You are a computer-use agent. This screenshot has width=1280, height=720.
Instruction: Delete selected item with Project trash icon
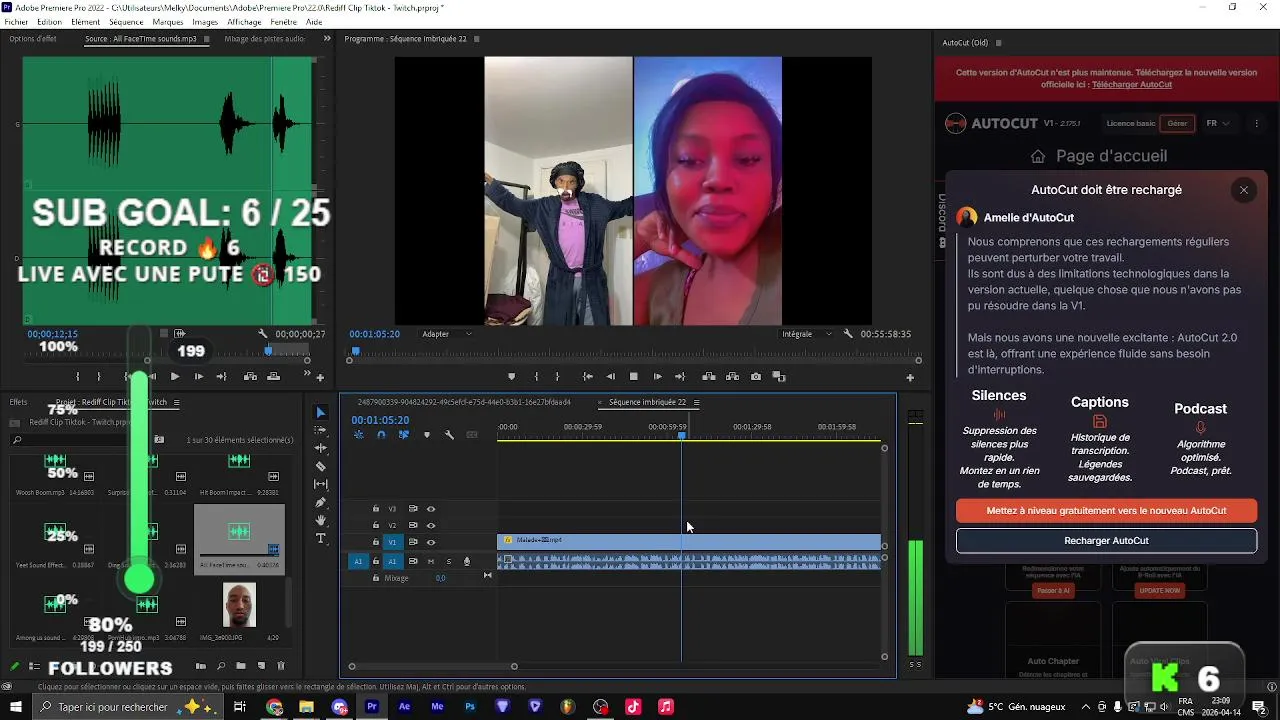click(x=281, y=666)
